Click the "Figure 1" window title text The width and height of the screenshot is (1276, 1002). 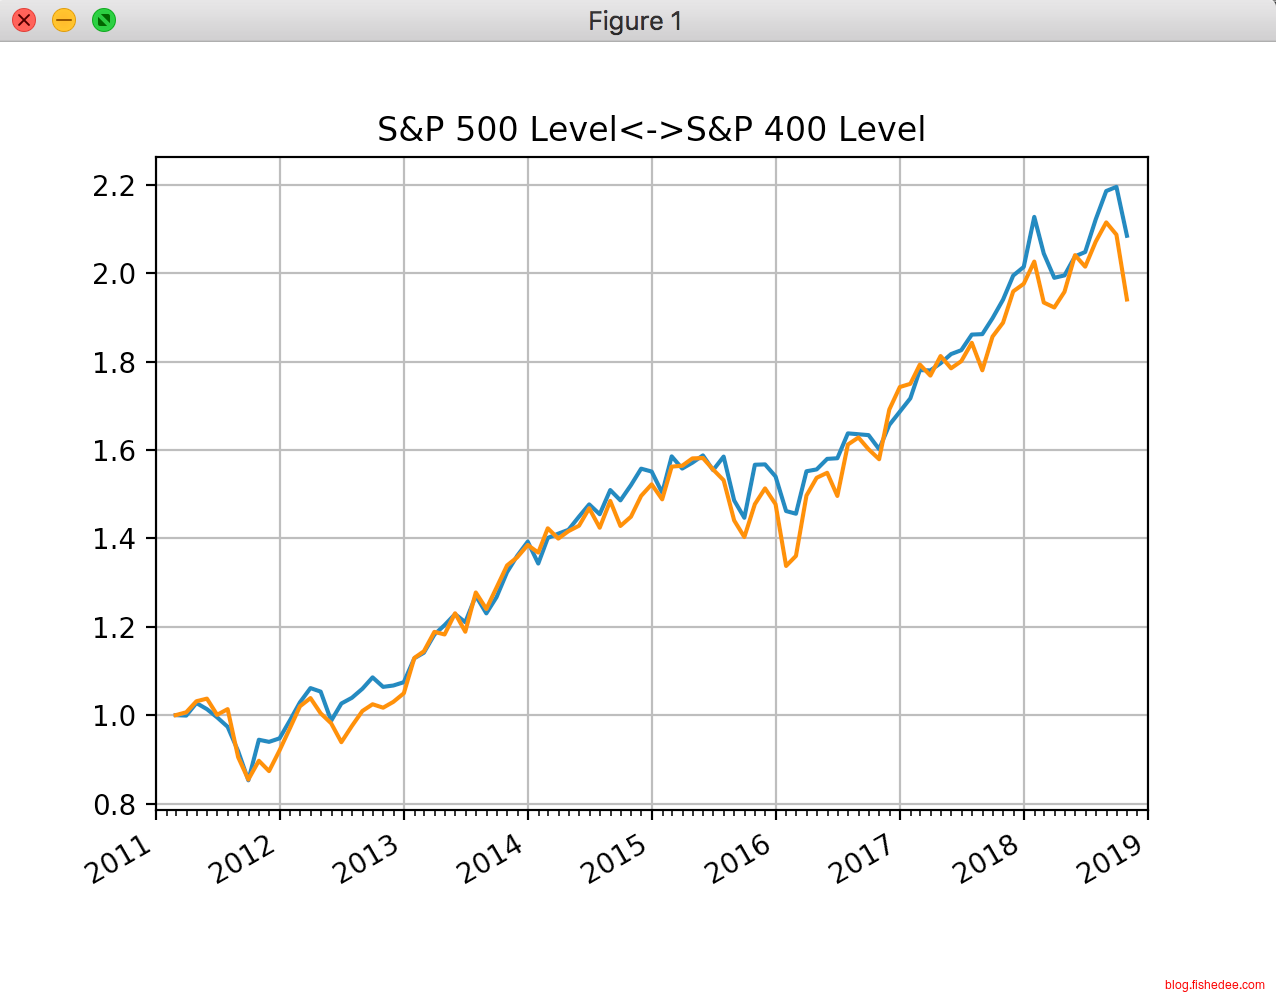click(635, 21)
